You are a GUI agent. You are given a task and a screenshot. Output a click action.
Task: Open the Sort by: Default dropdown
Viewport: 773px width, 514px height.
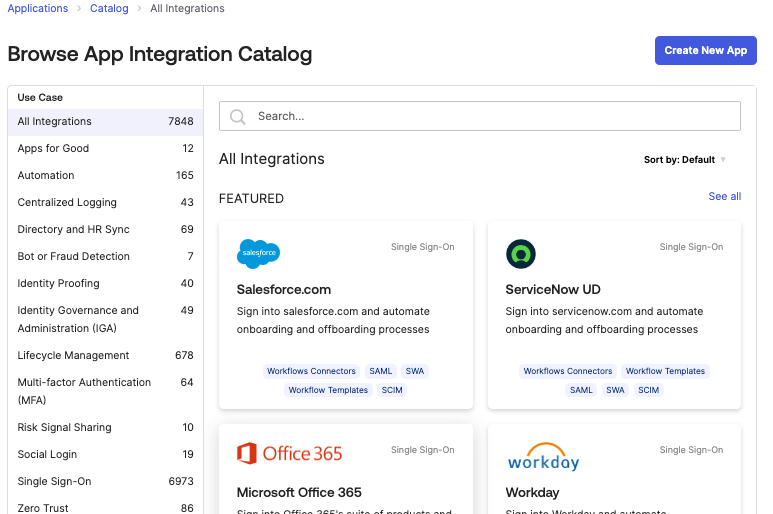click(x=685, y=160)
